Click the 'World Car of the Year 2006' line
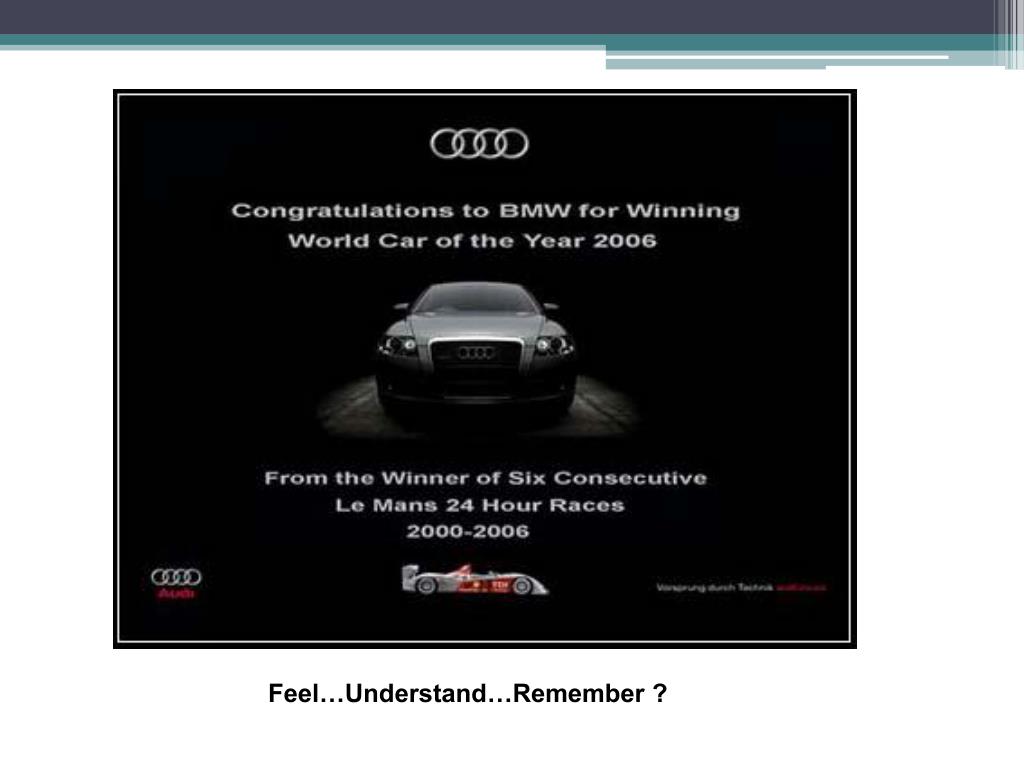The image size is (1024, 768). coord(472,241)
